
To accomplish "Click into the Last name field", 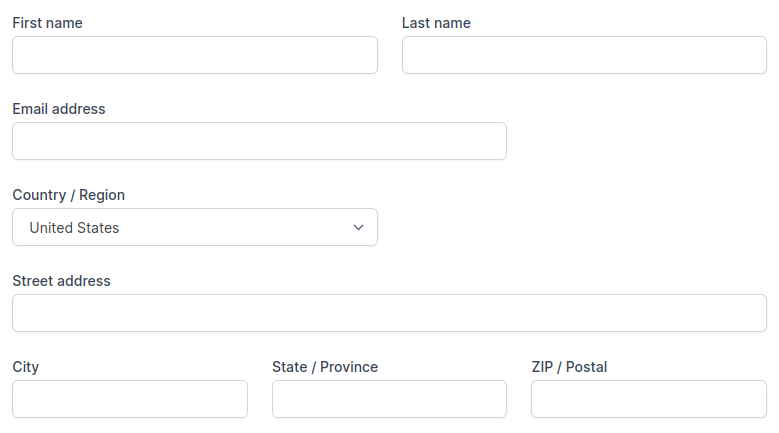I will pos(584,55).
